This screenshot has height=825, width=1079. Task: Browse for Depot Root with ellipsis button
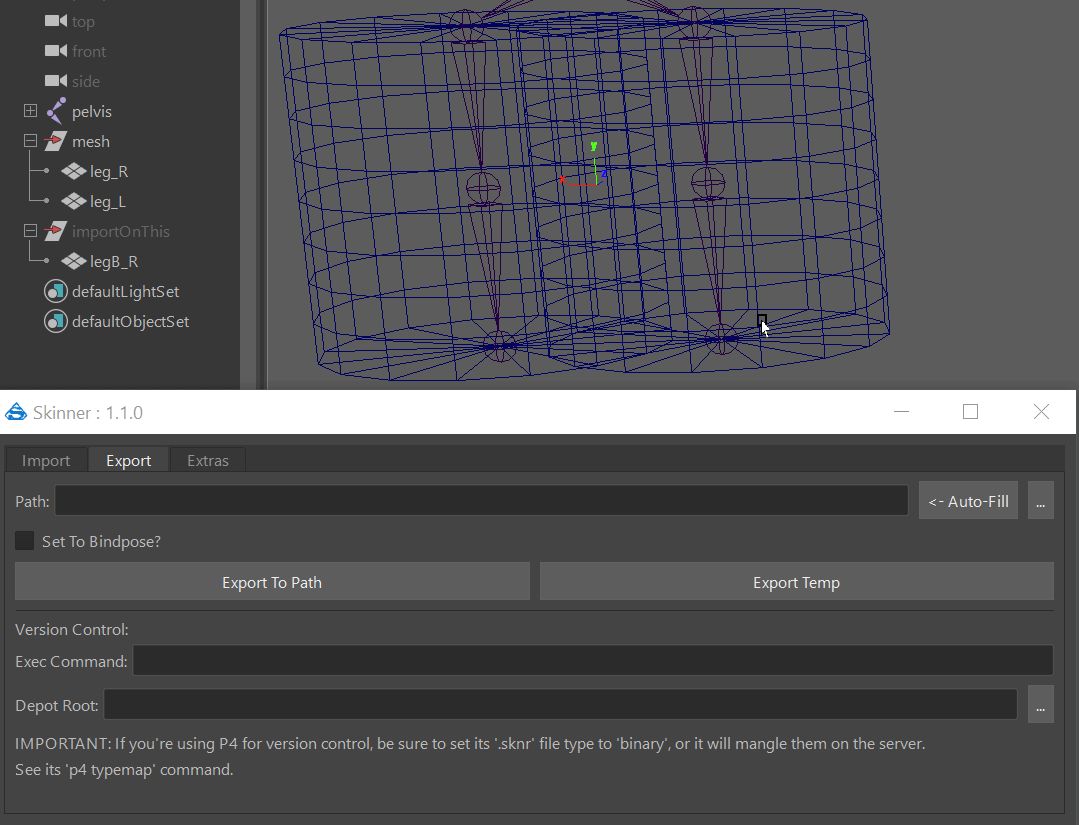pyautogui.click(x=1040, y=705)
